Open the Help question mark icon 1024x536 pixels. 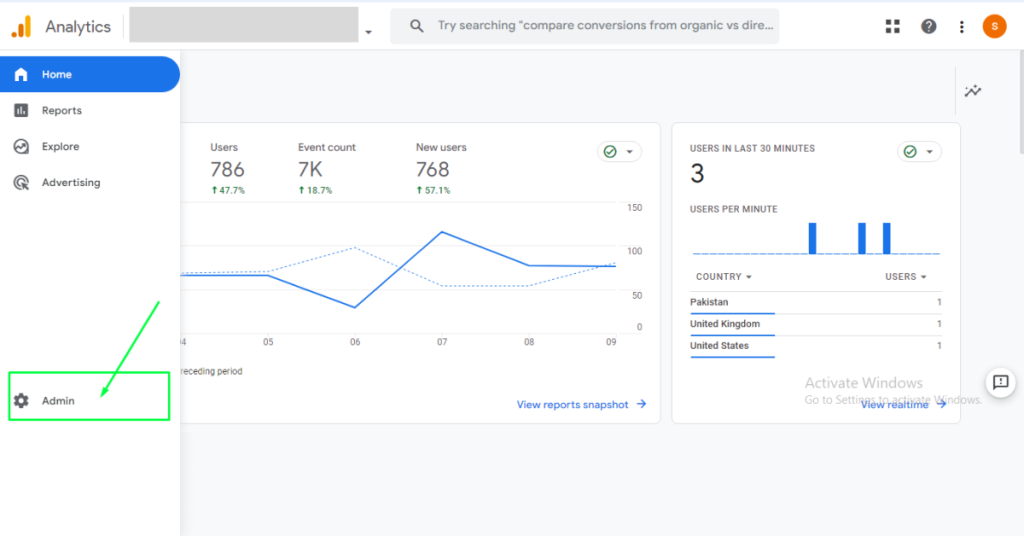point(929,27)
